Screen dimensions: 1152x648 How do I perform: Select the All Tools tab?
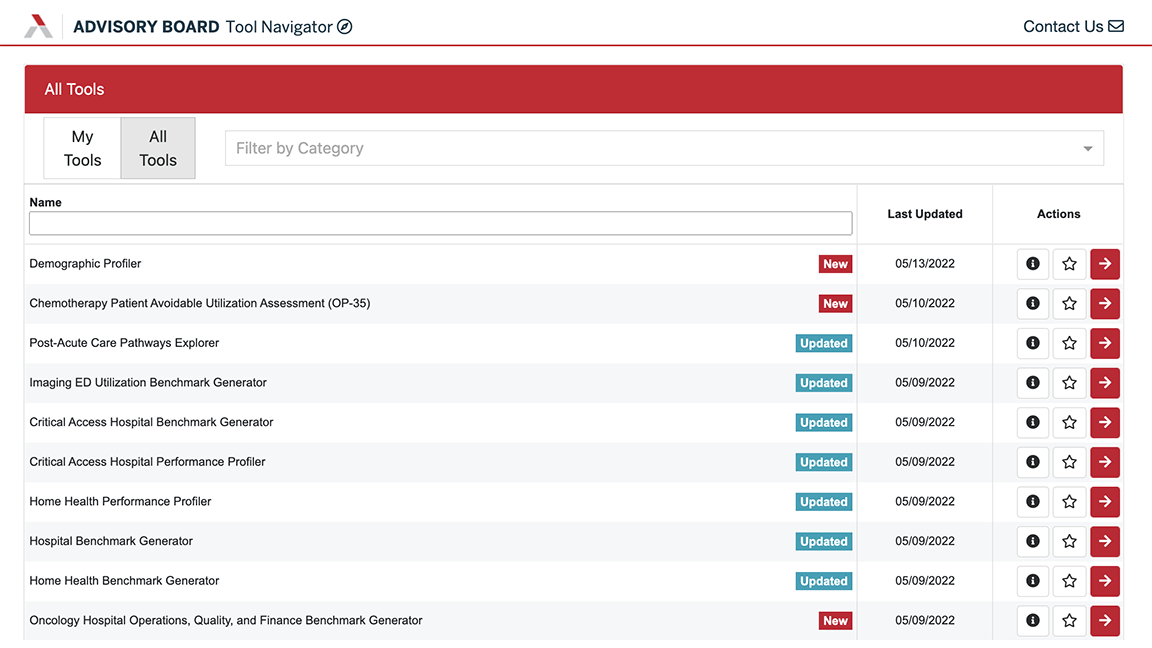158,148
